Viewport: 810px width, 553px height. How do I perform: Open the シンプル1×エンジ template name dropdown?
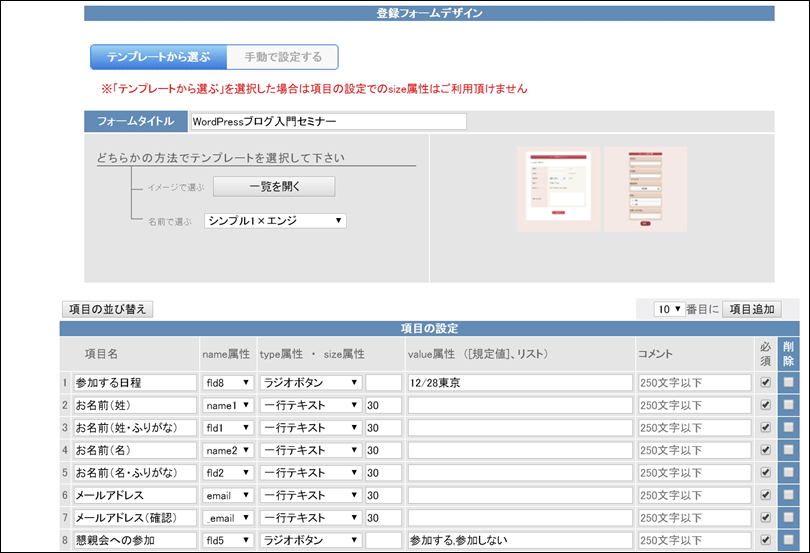pos(275,221)
